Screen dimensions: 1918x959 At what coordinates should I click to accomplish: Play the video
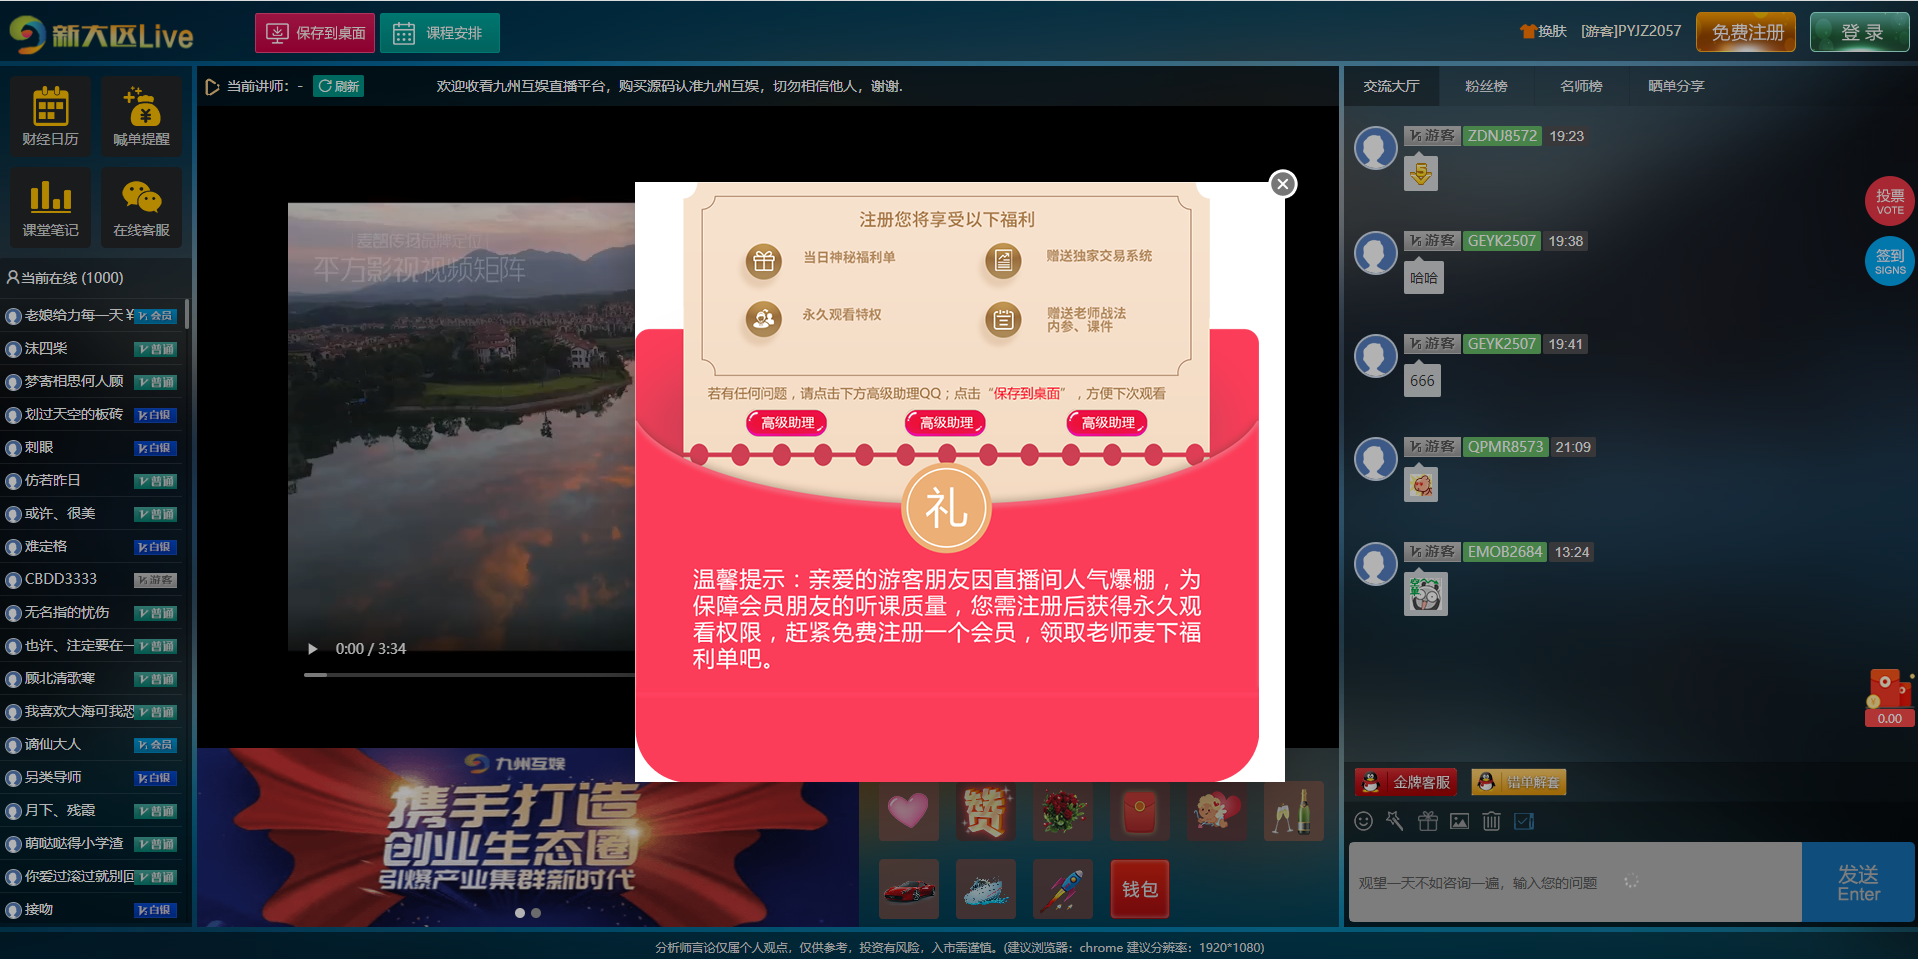312,649
